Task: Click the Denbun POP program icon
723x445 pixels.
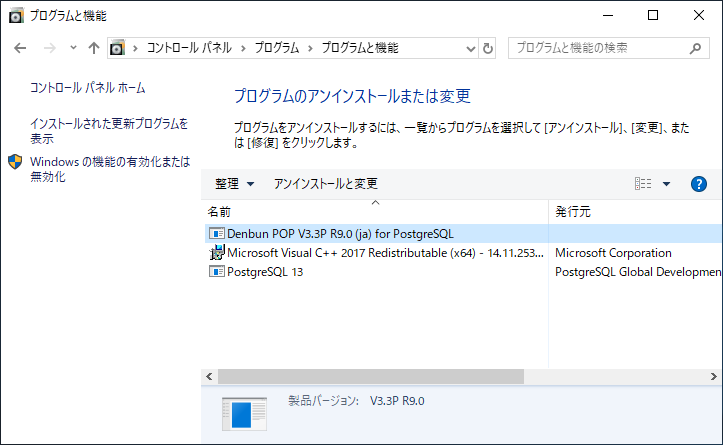Action: (217, 234)
